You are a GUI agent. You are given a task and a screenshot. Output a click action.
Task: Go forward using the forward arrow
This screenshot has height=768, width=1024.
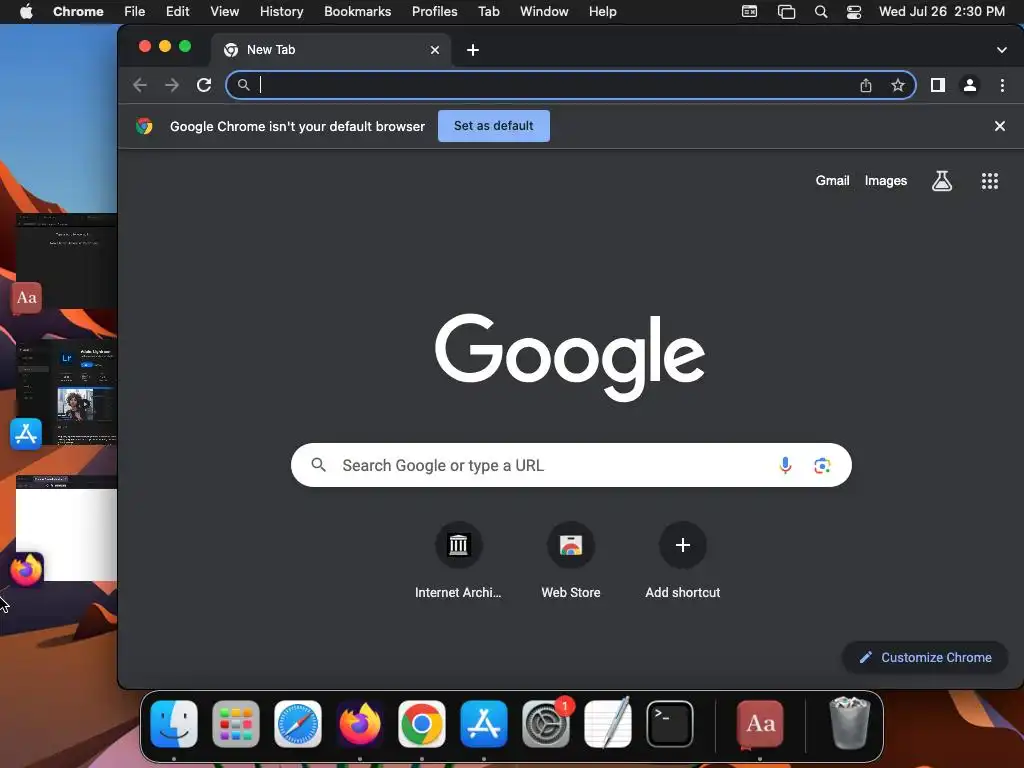pyautogui.click(x=172, y=85)
